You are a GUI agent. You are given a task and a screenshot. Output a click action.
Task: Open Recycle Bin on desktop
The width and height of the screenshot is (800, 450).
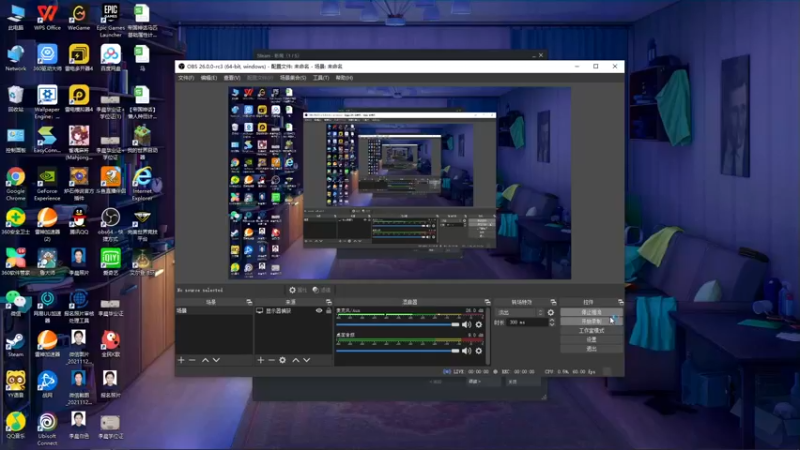coord(15,98)
